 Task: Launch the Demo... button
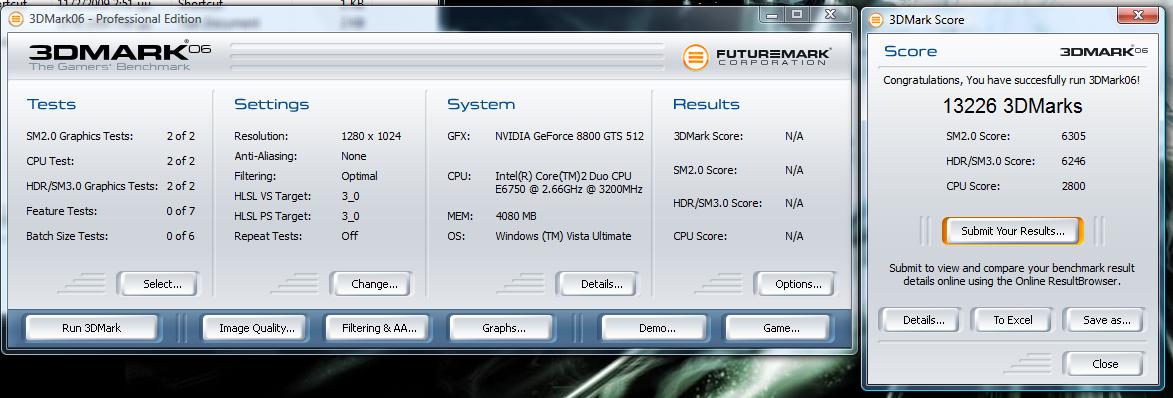(x=654, y=328)
